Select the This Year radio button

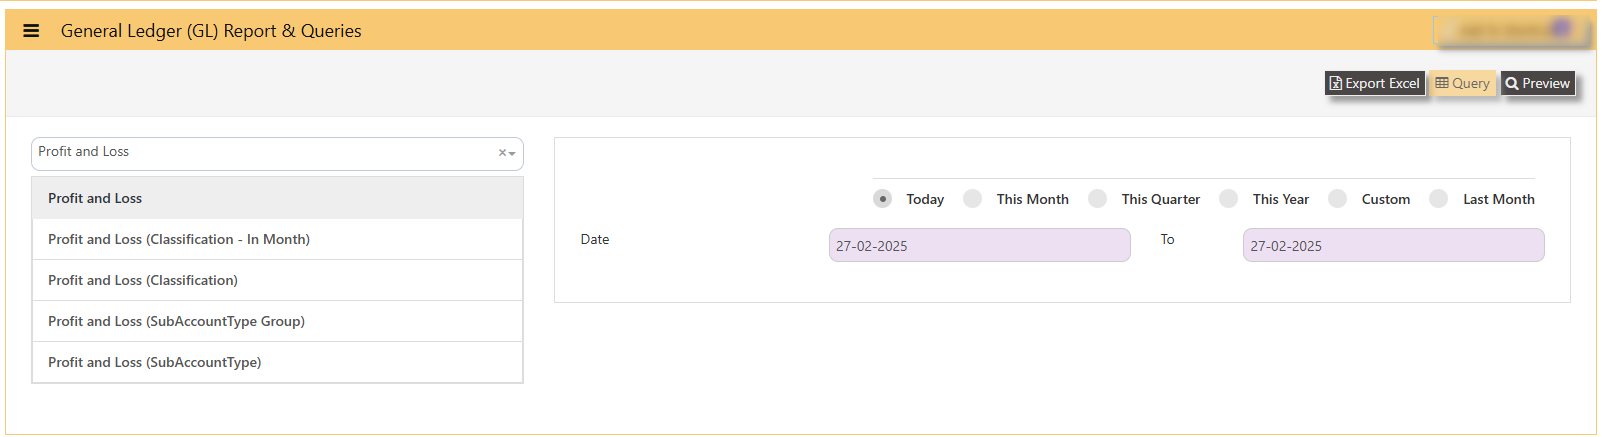(x=1228, y=199)
